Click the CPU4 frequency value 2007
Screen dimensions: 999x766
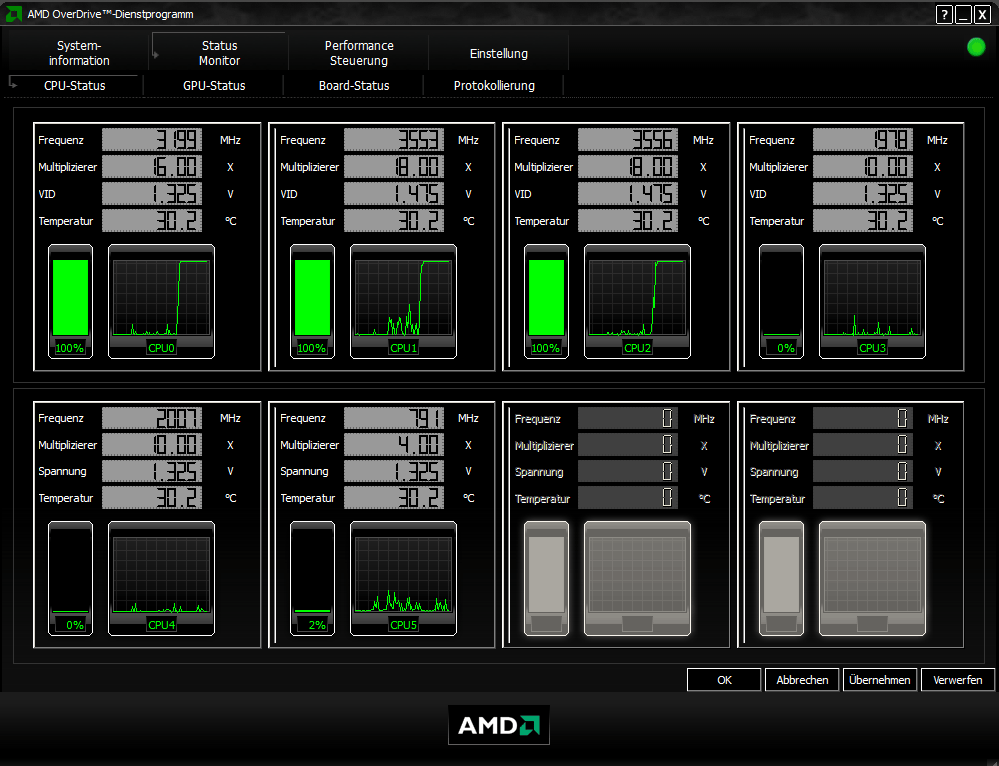[x=152, y=418]
